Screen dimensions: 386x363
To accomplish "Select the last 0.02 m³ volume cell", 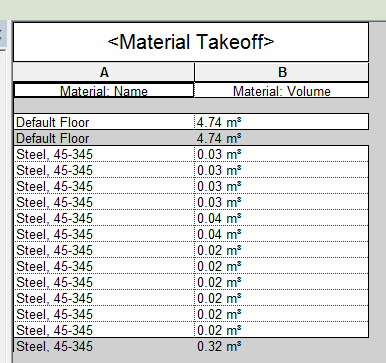I will [282, 330].
